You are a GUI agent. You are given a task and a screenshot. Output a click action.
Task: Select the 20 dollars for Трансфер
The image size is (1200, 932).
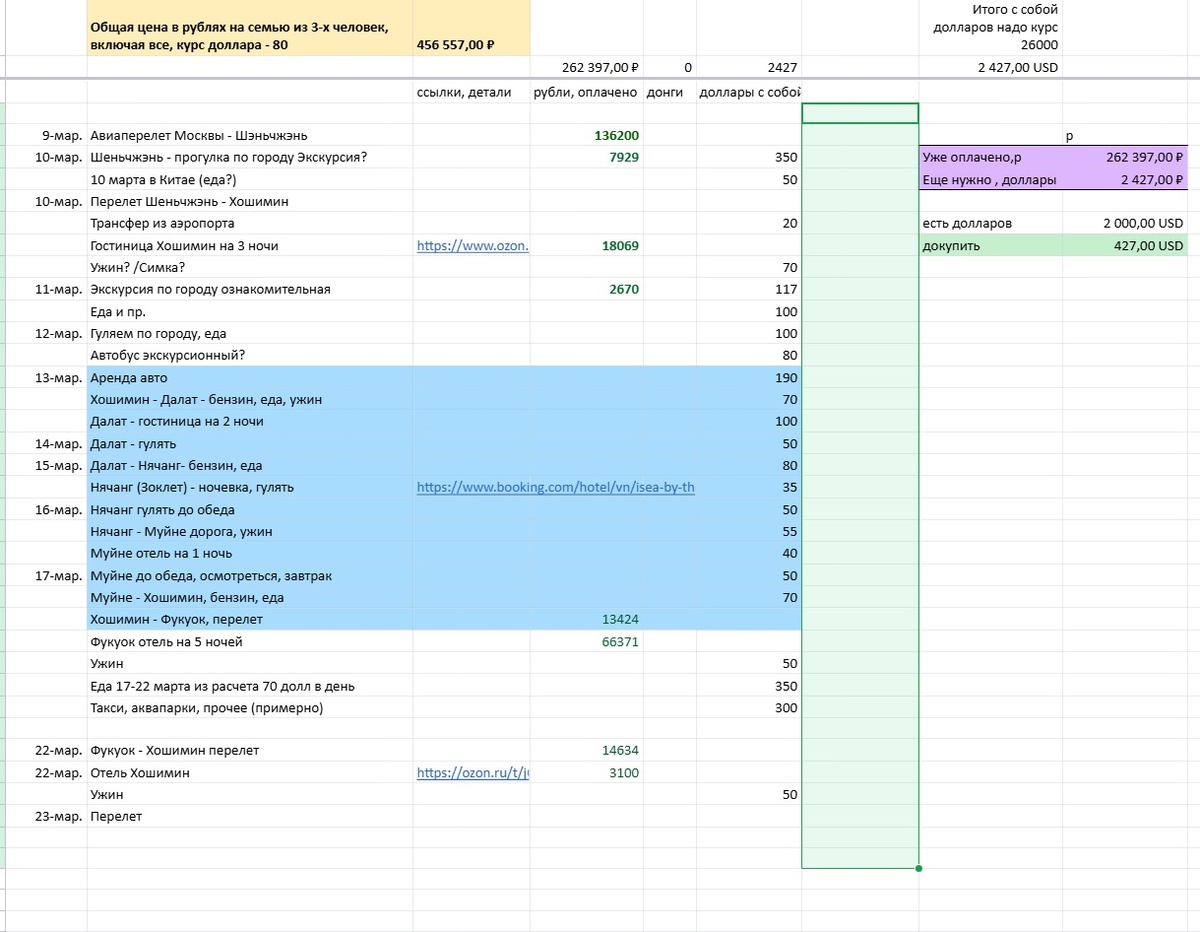coord(750,224)
